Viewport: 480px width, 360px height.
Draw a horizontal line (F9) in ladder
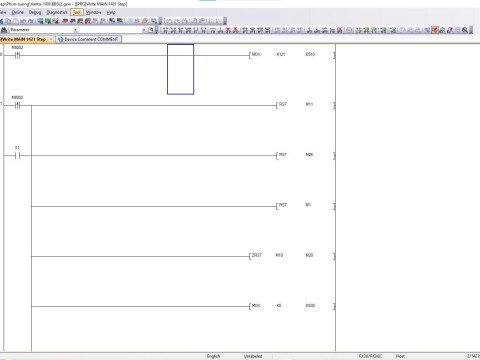[212, 30]
